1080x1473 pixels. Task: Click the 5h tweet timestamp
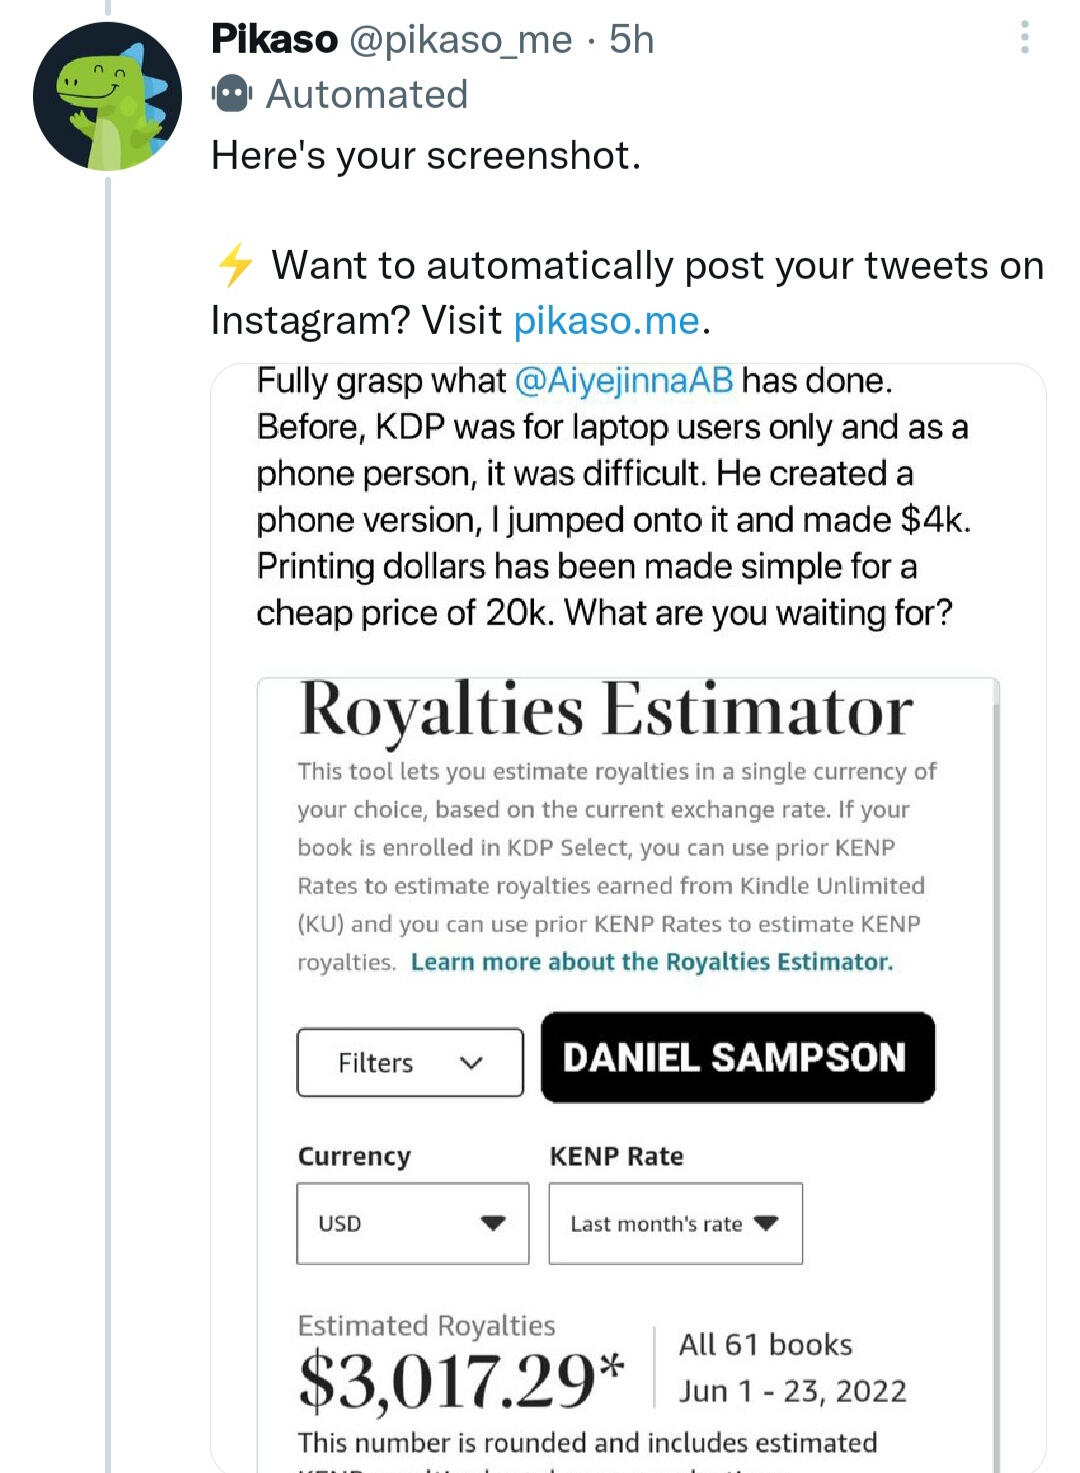632,40
